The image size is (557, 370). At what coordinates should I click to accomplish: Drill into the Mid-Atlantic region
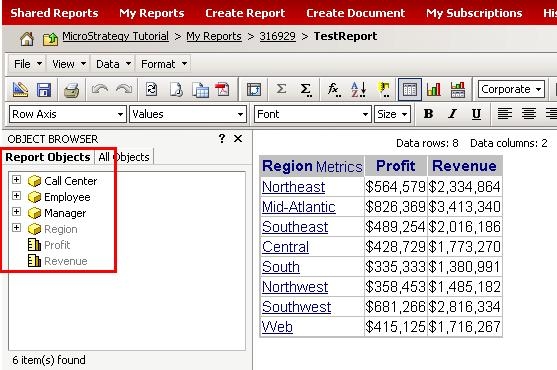(x=298, y=207)
